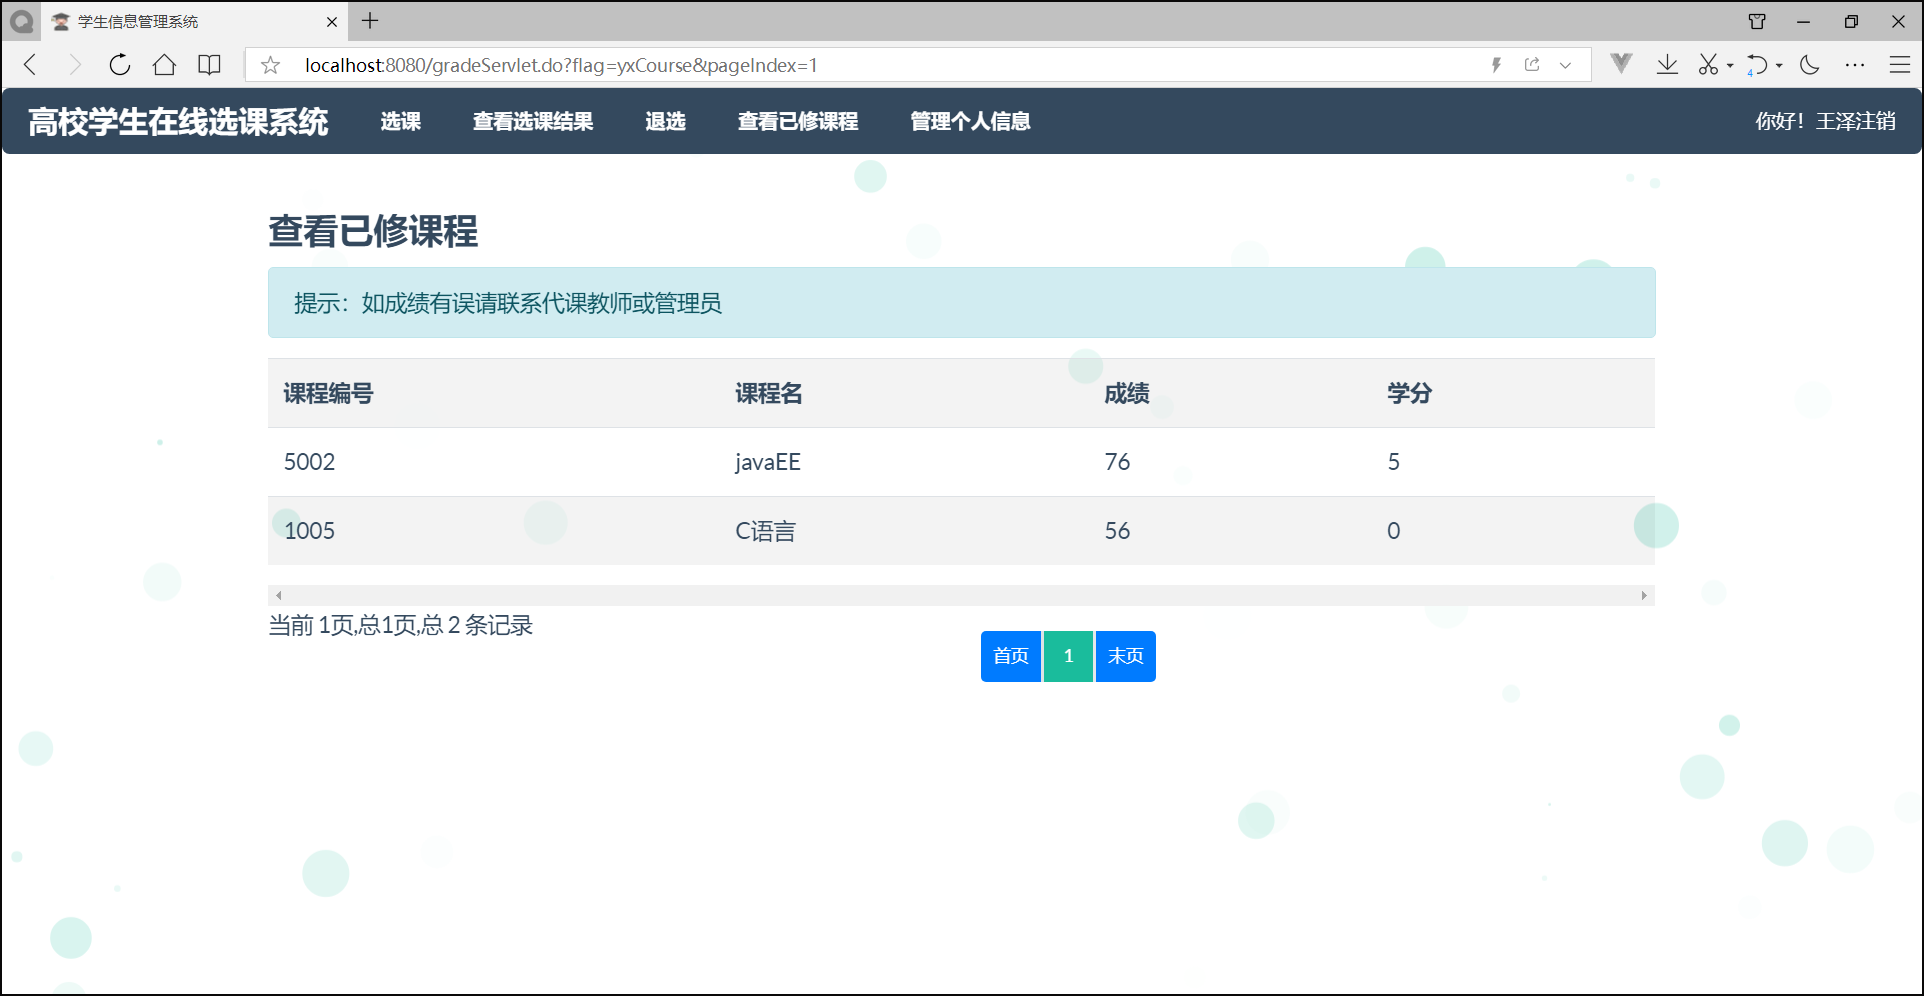Open the more options ellipsis icon

coord(1855,64)
